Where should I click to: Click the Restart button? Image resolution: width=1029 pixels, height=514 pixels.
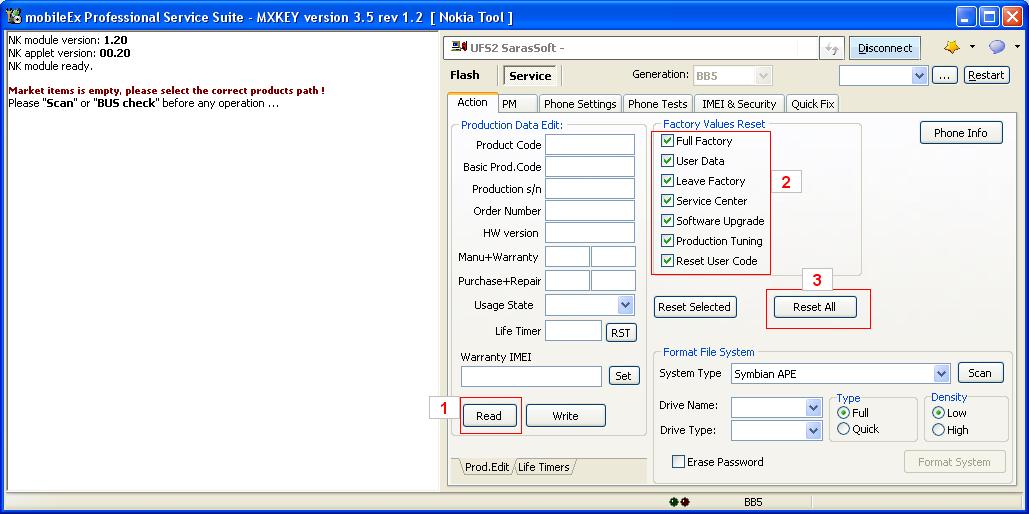pos(986,75)
